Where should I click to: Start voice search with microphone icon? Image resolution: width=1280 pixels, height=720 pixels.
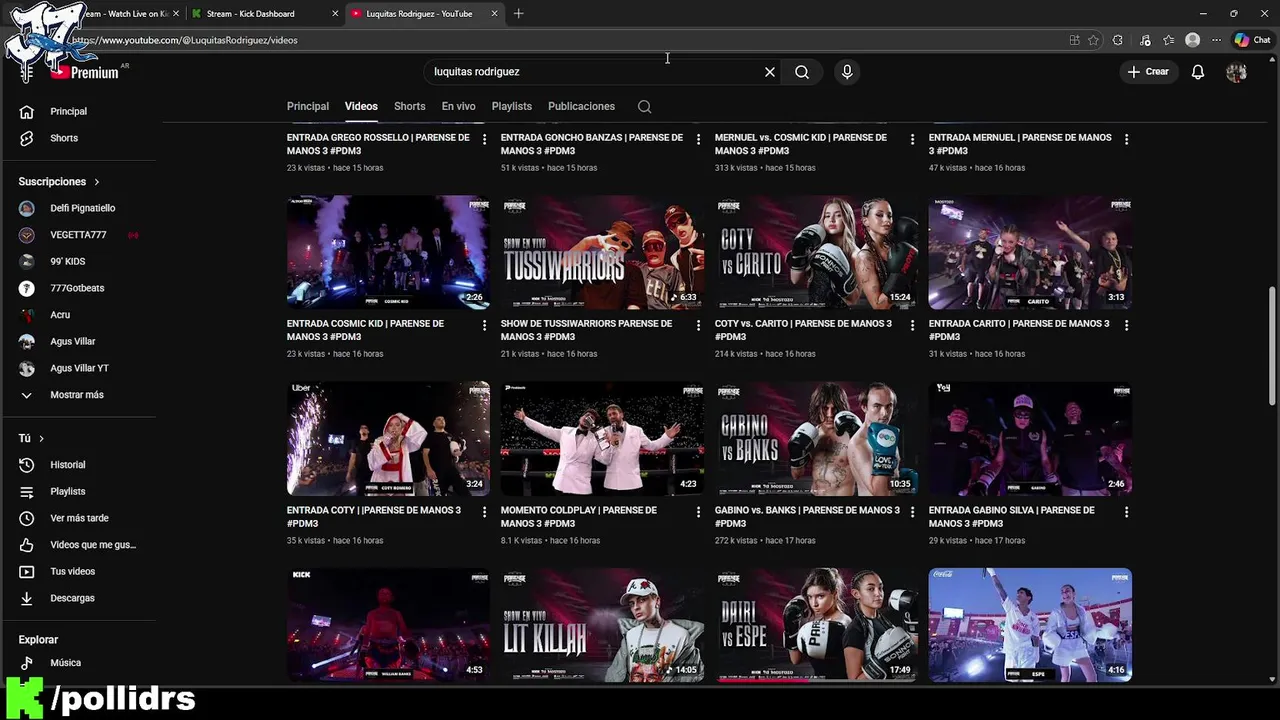pos(847,72)
